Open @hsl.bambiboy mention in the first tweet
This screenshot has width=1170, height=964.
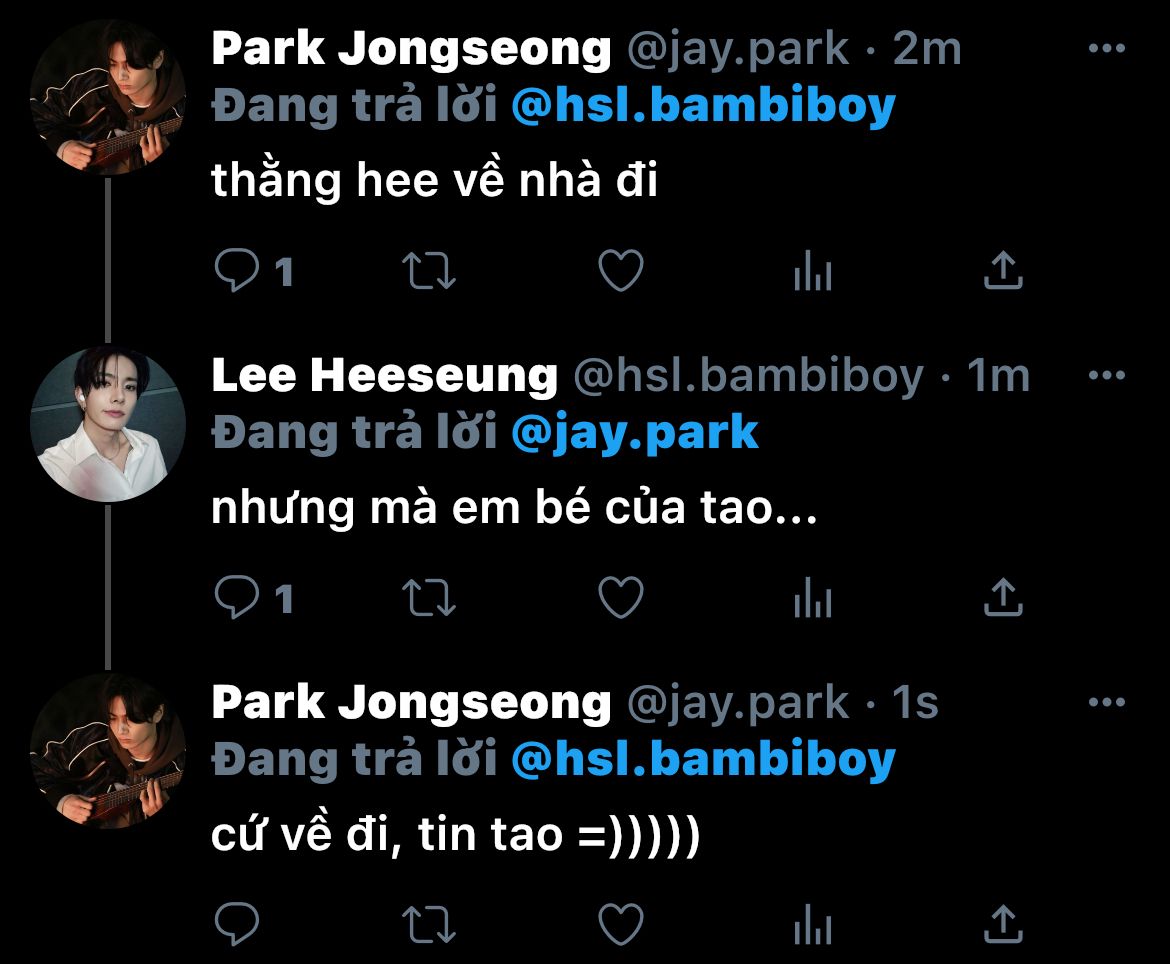pyautogui.click(x=704, y=106)
